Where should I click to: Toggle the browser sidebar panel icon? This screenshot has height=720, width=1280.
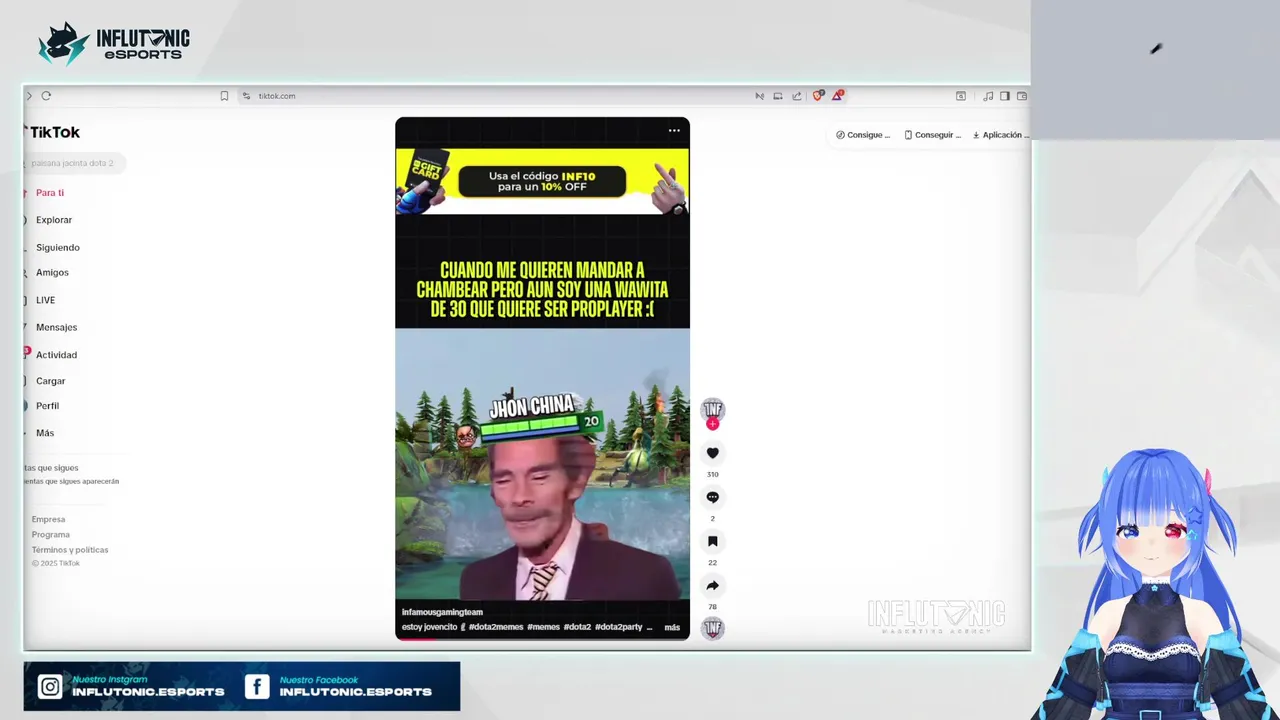coord(1005,96)
